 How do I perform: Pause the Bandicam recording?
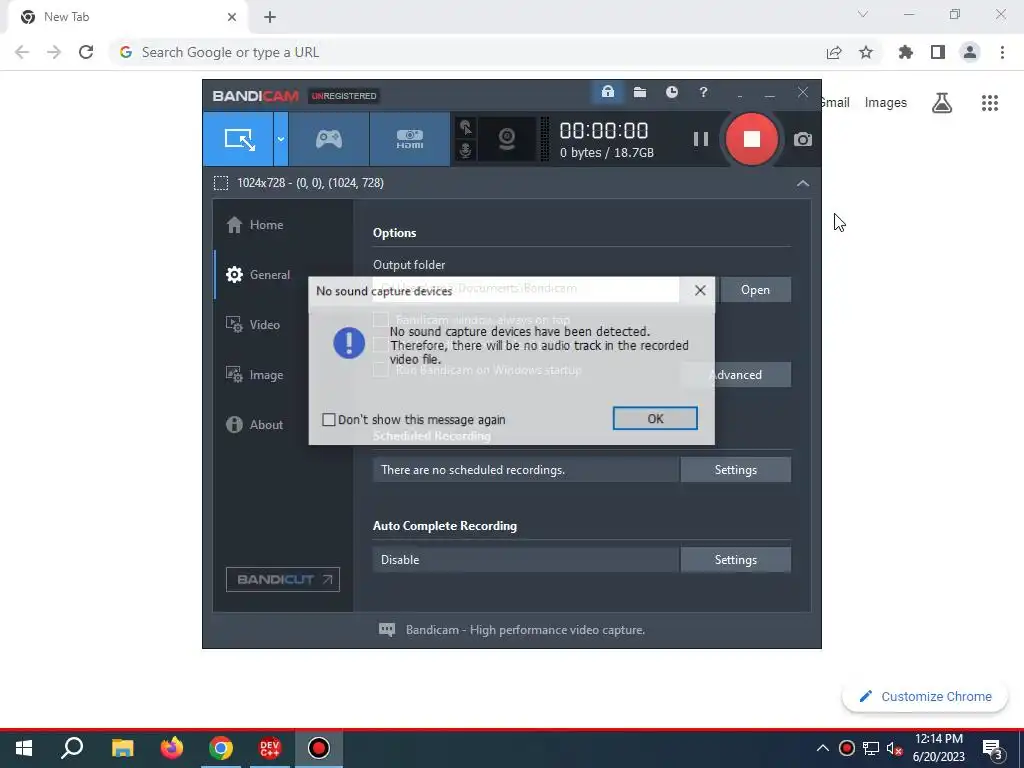point(701,139)
